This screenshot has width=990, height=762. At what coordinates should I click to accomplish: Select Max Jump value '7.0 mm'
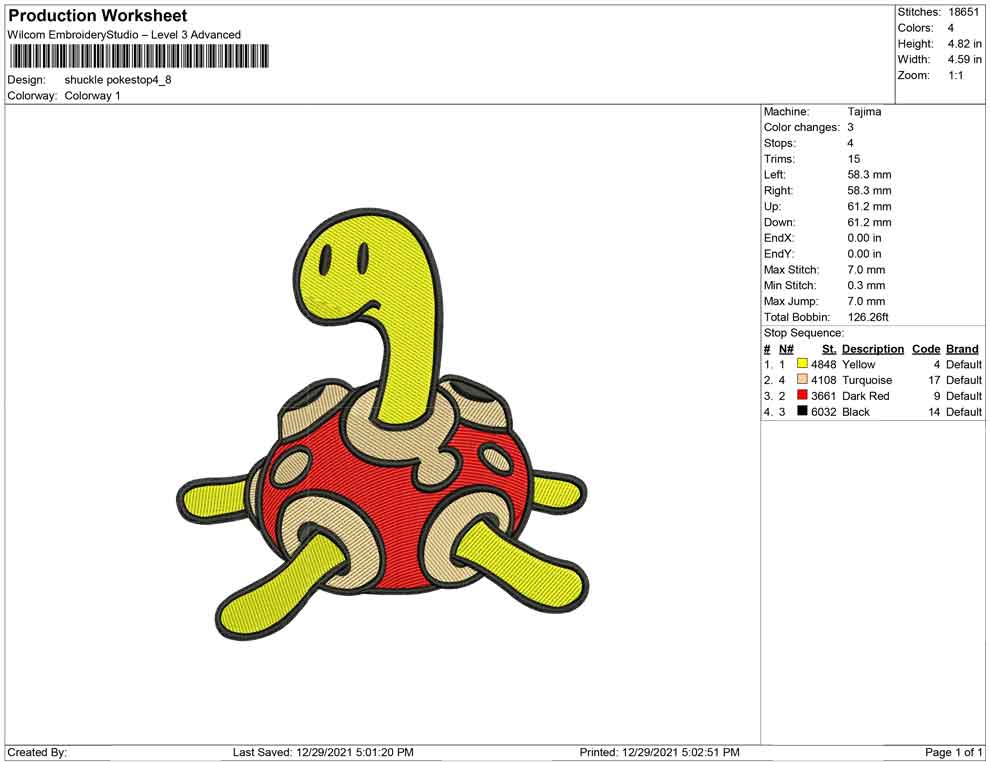[x=866, y=301]
